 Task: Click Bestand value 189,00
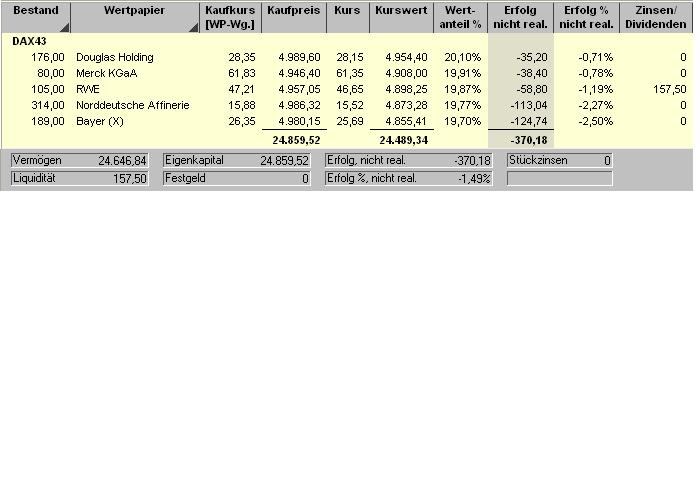48,121
